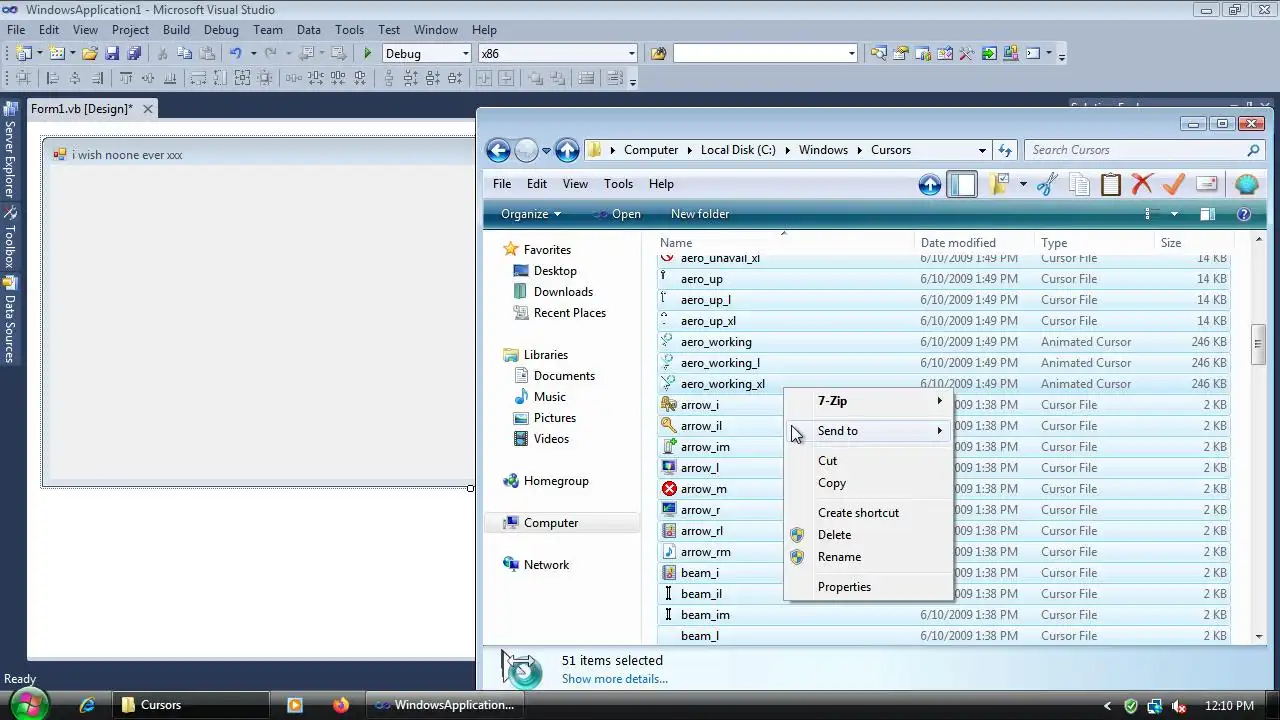Click the Open File folder icon
The height and width of the screenshot is (720, 1280).
[x=90, y=54]
